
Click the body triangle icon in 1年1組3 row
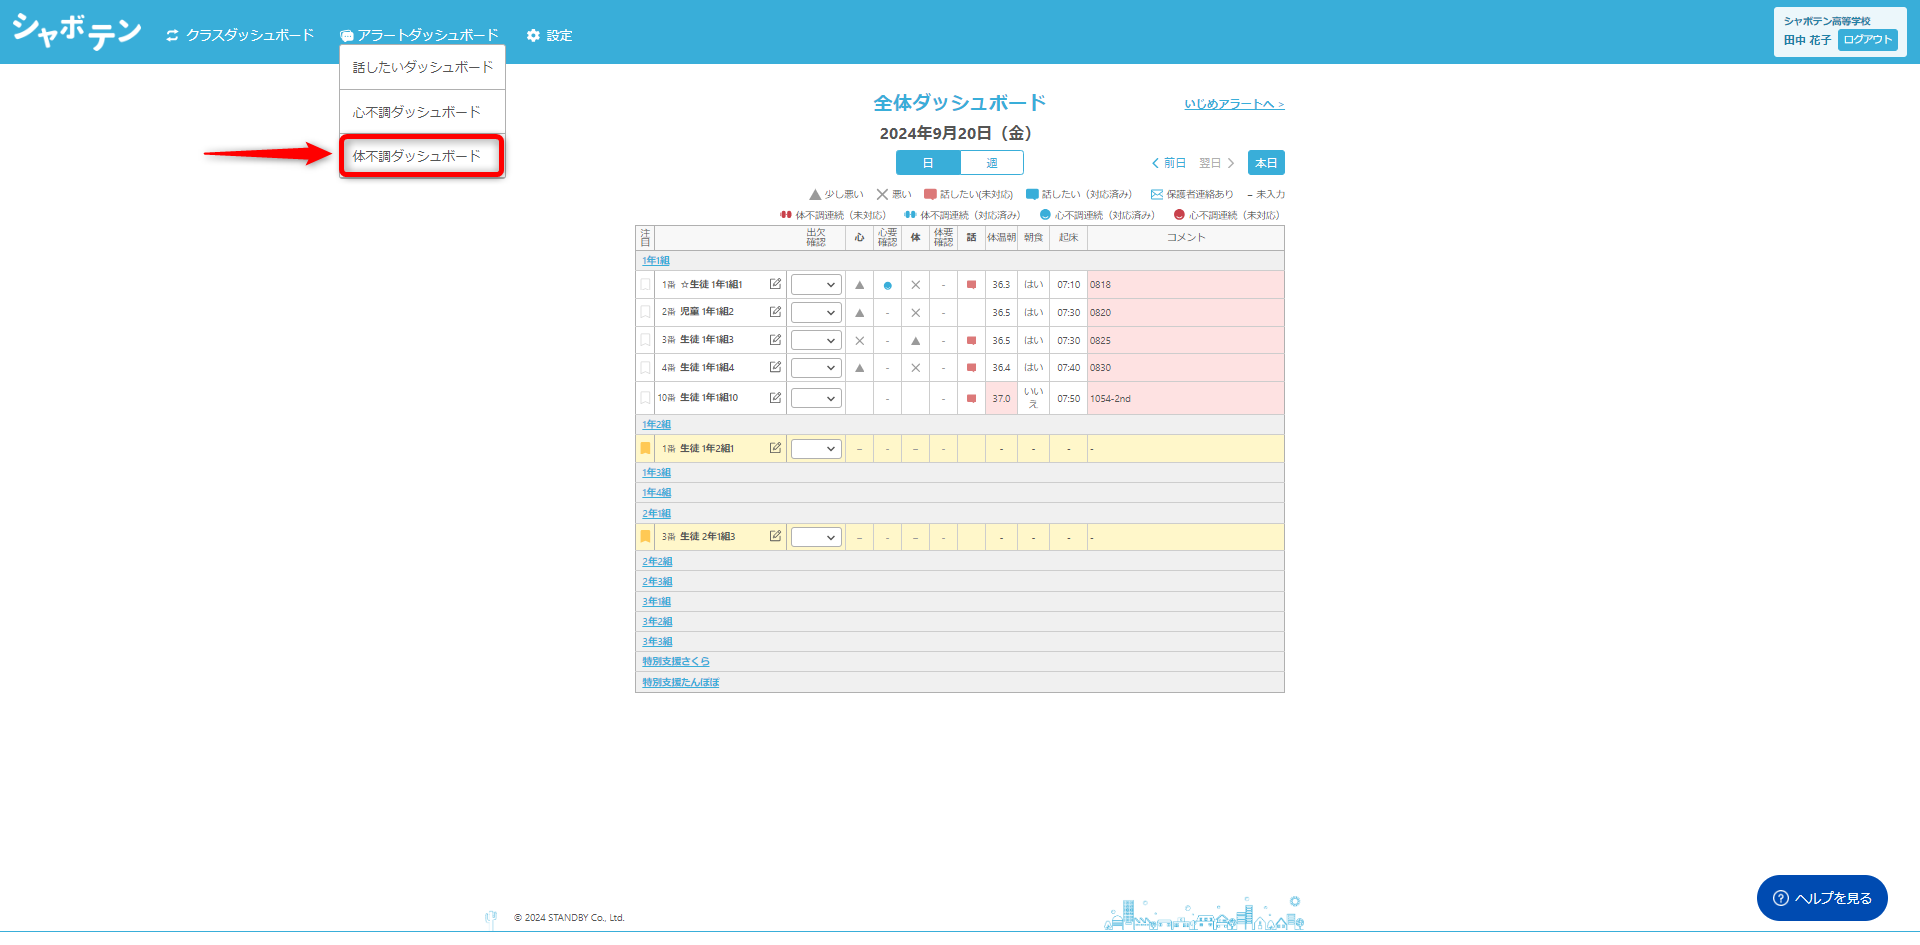point(915,341)
